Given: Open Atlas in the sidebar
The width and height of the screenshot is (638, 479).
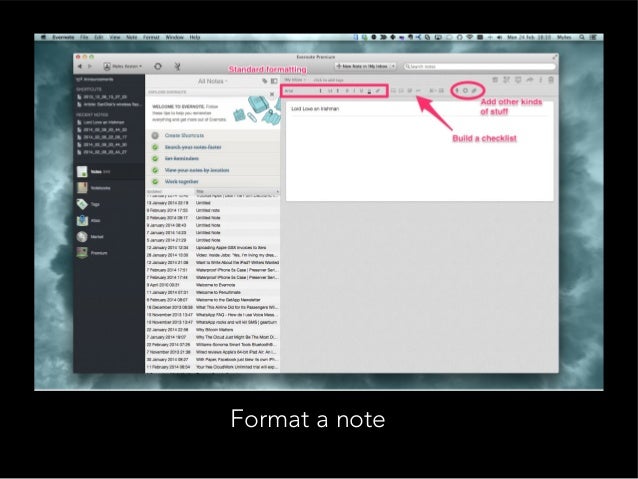Looking at the screenshot, I should (109, 221).
